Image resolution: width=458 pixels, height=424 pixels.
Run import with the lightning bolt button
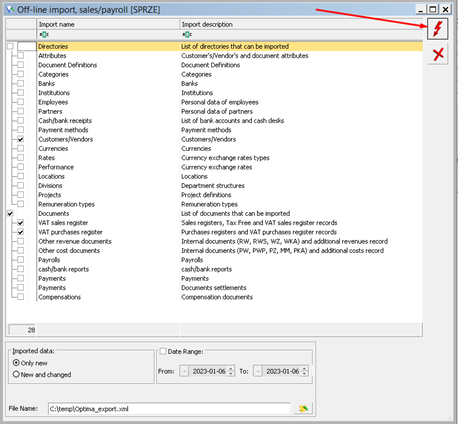pyautogui.click(x=438, y=29)
